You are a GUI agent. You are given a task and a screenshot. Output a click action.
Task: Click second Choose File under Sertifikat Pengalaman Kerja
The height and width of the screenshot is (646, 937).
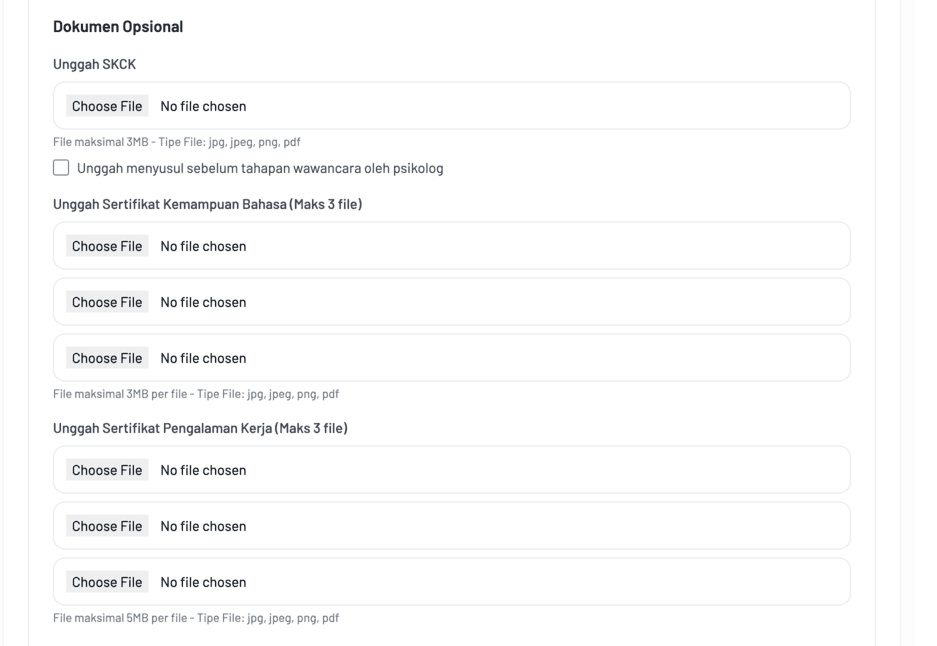click(107, 526)
